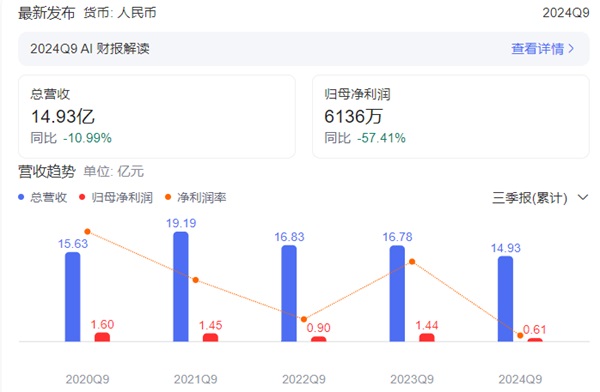The height and width of the screenshot is (392, 600).
Task: Click the blue 总营收 legend dot
Action: click(21, 197)
